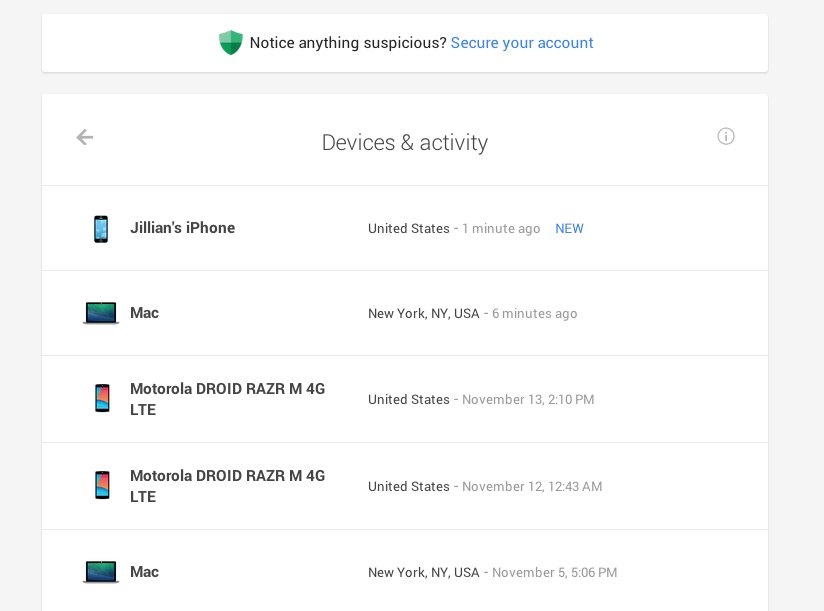Expand Motorola DROID RAZR entry from November 12

[x=227, y=486]
